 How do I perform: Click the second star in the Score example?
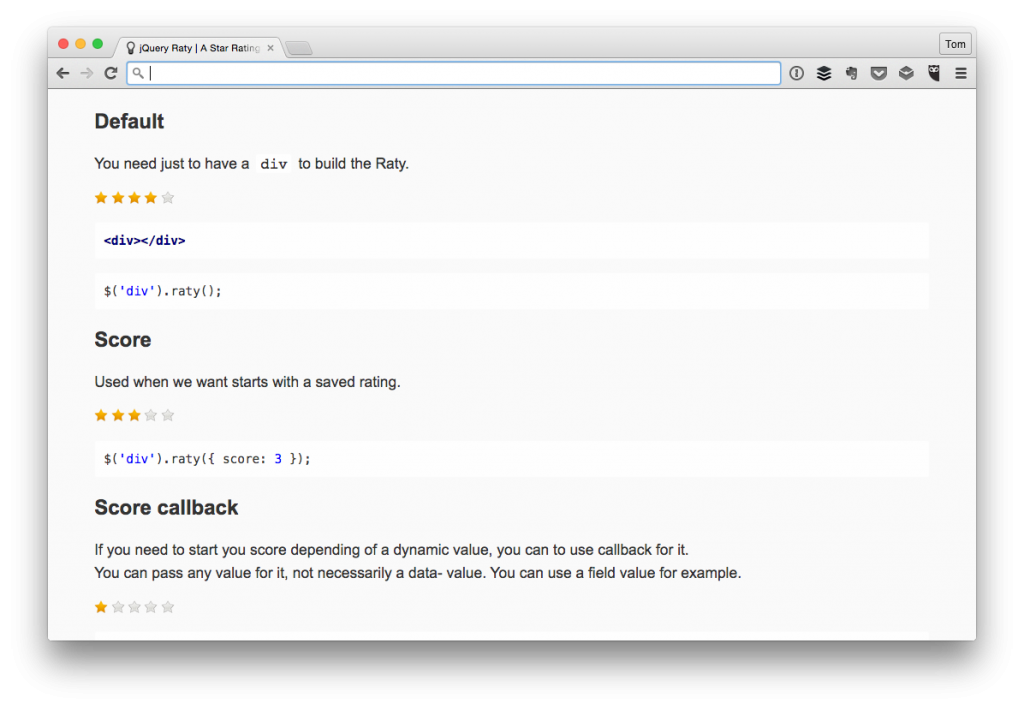point(118,415)
